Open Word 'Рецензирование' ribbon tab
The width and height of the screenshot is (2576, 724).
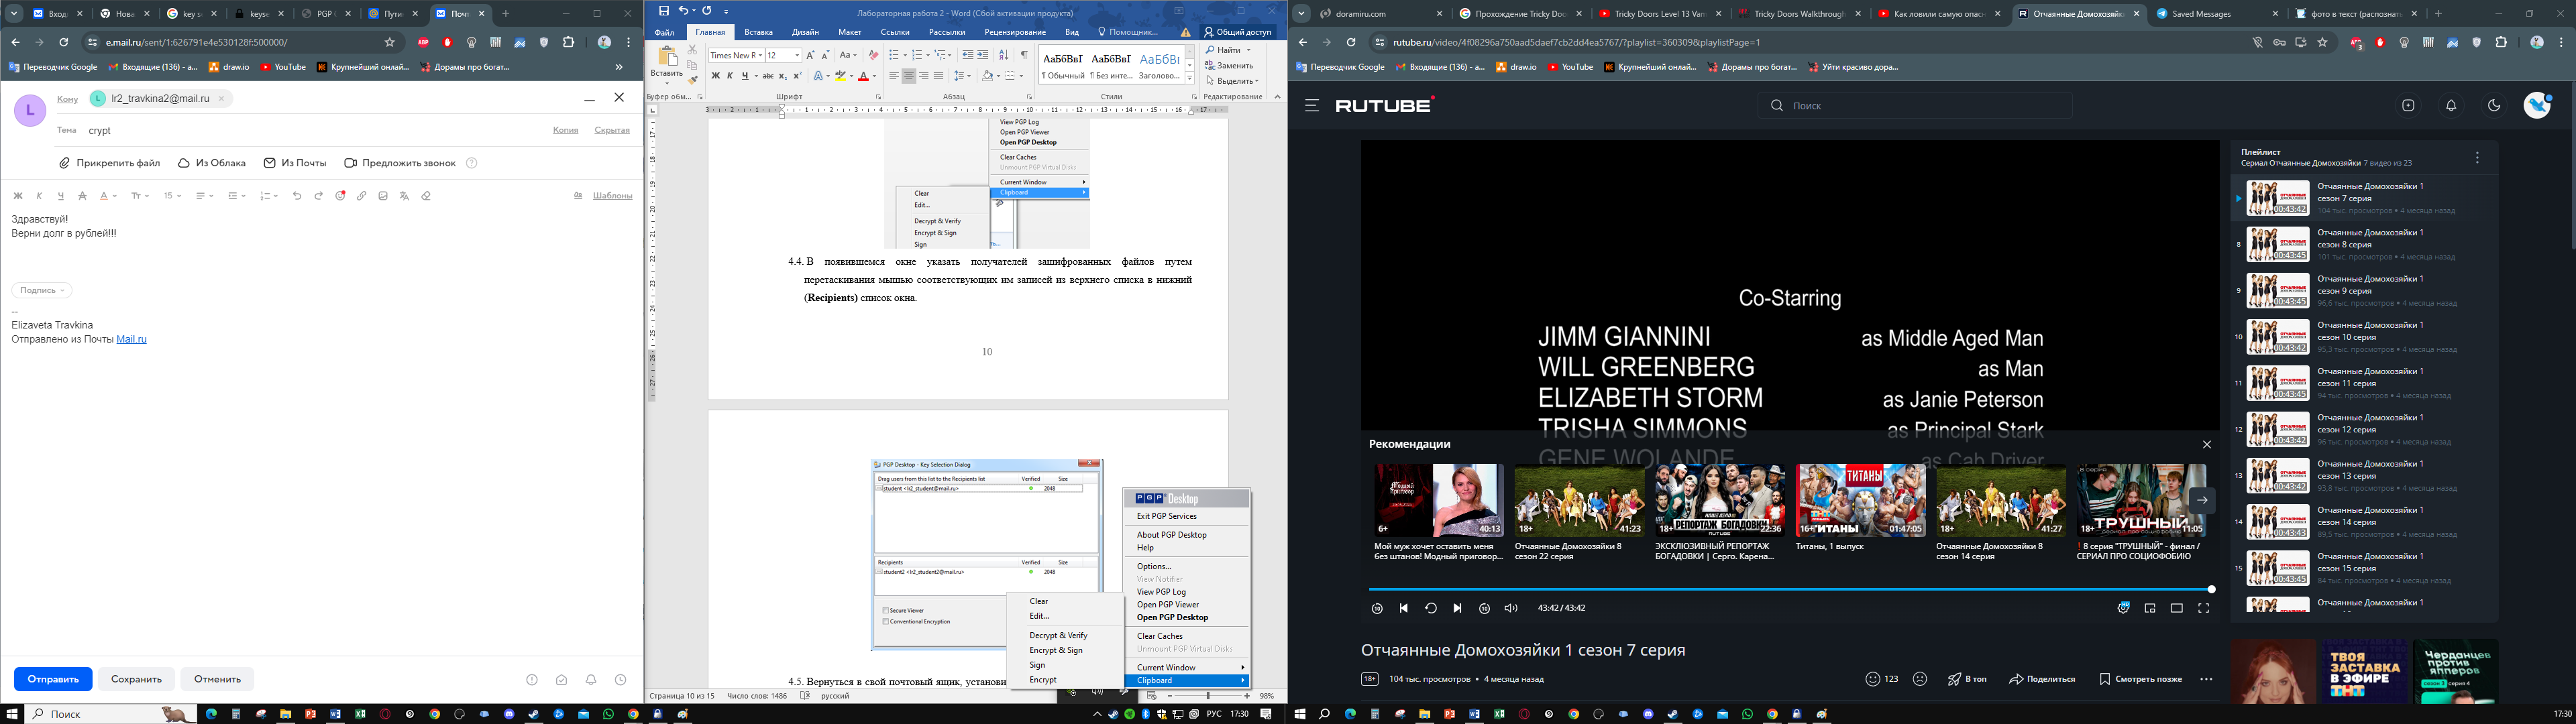click(x=1014, y=32)
